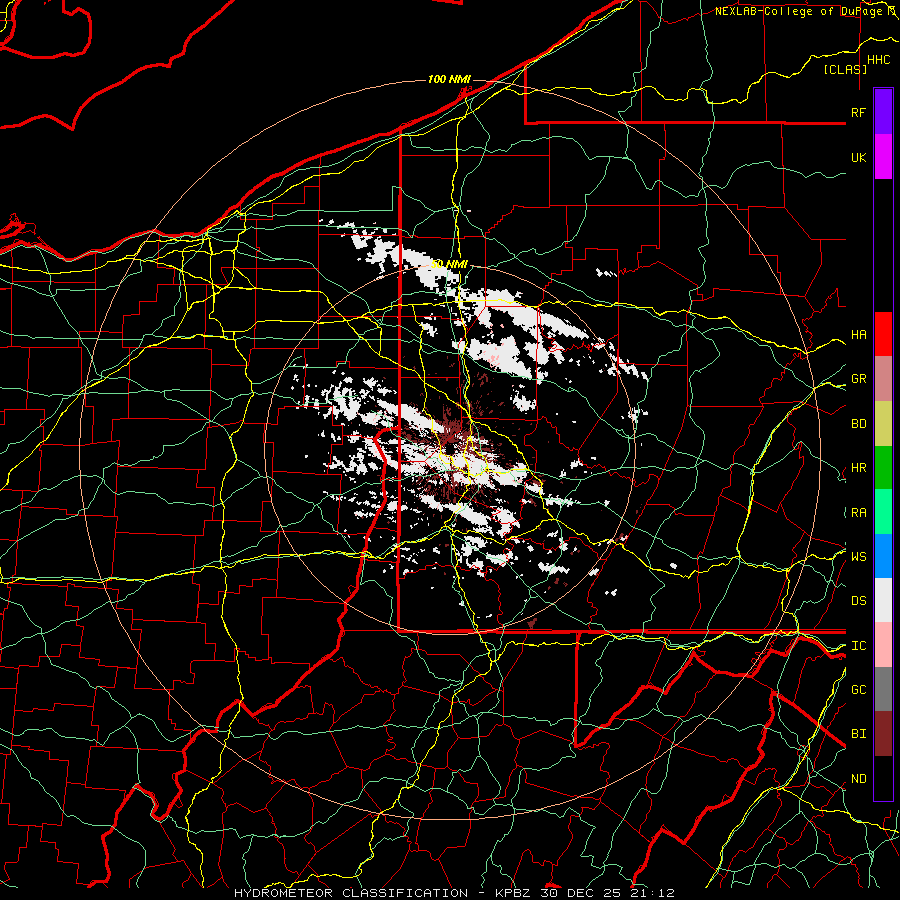Click the 'HR' legend label
The width and height of the screenshot is (900, 900).
click(x=858, y=468)
